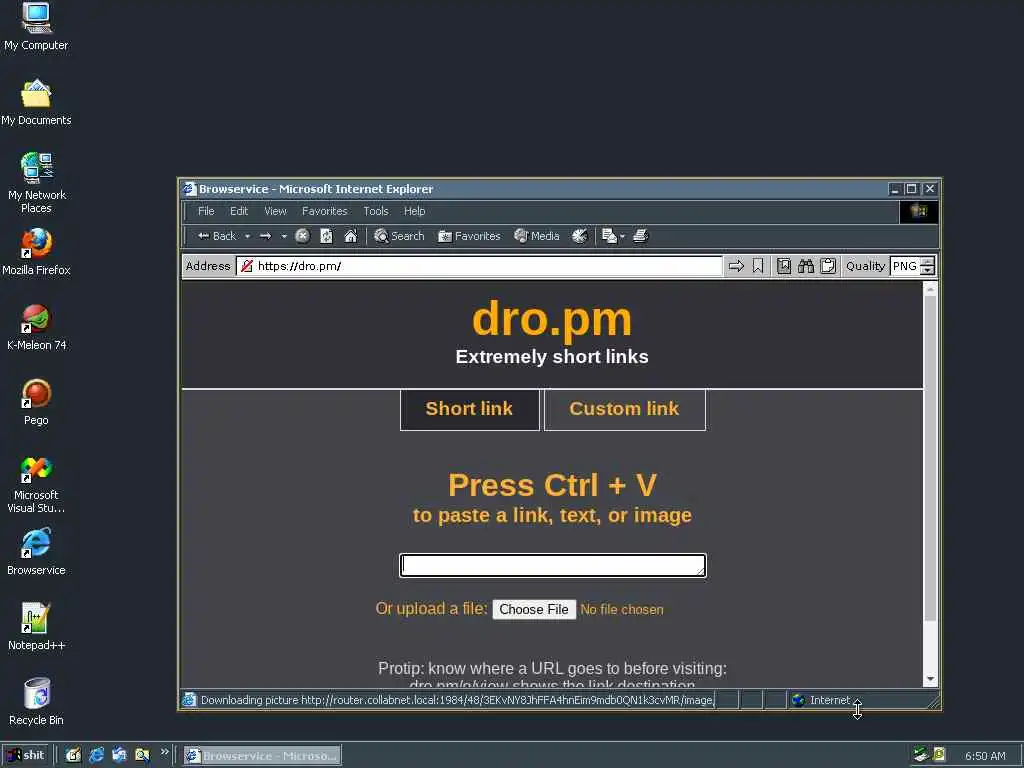This screenshot has height=768, width=1024.
Task: Click the binoculars find icon
Action: pyautogui.click(x=806, y=266)
